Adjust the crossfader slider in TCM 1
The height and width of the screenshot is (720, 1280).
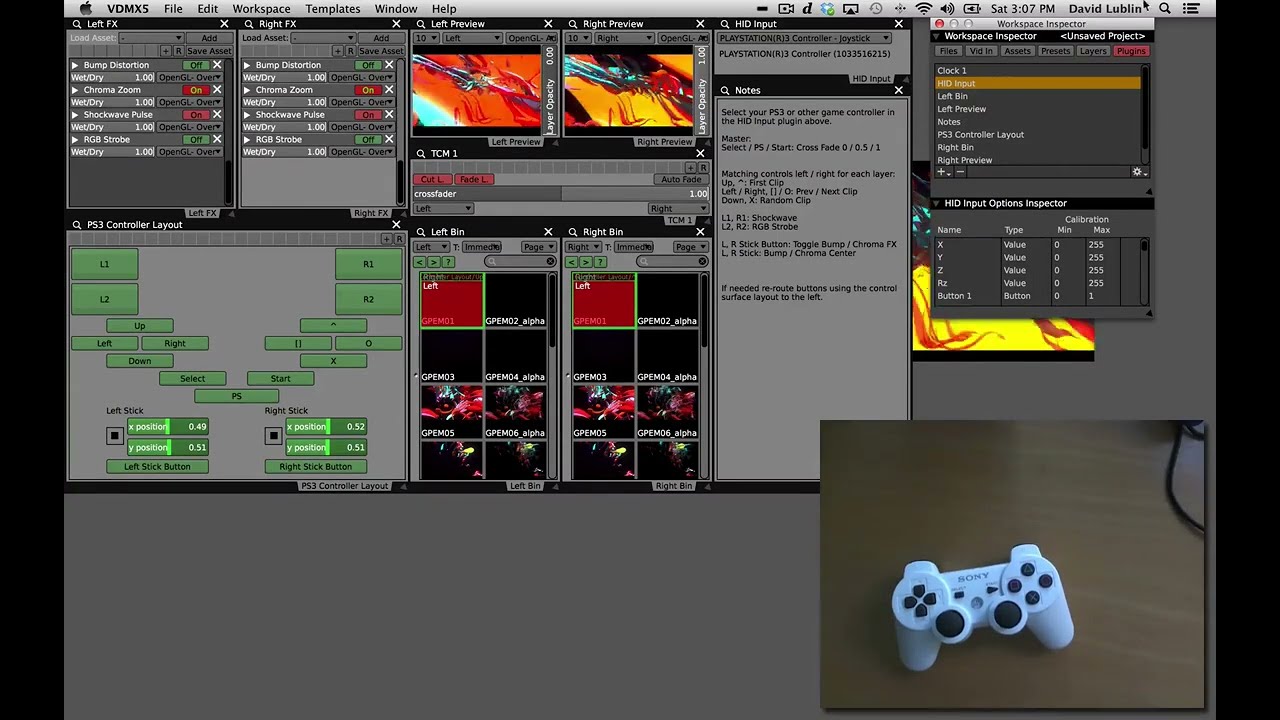pos(561,194)
